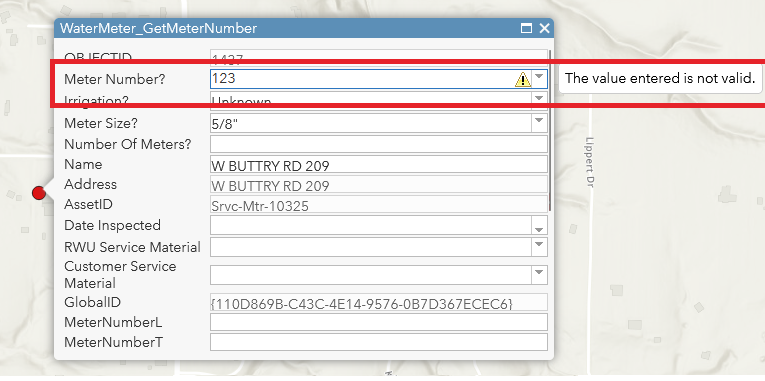Click the WaterMeter_GetMeterNumber popup title
The image size is (765, 381).
[158, 28]
